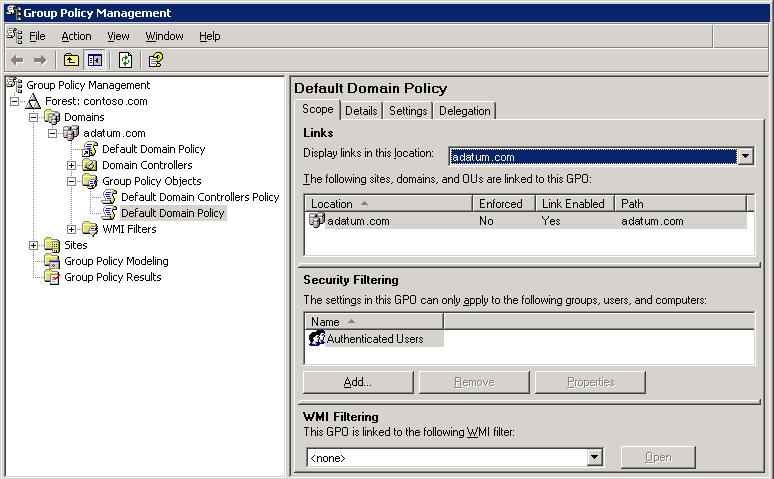Select Default Domain Controllers Policy in the tree
774x479 pixels.
point(200,197)
